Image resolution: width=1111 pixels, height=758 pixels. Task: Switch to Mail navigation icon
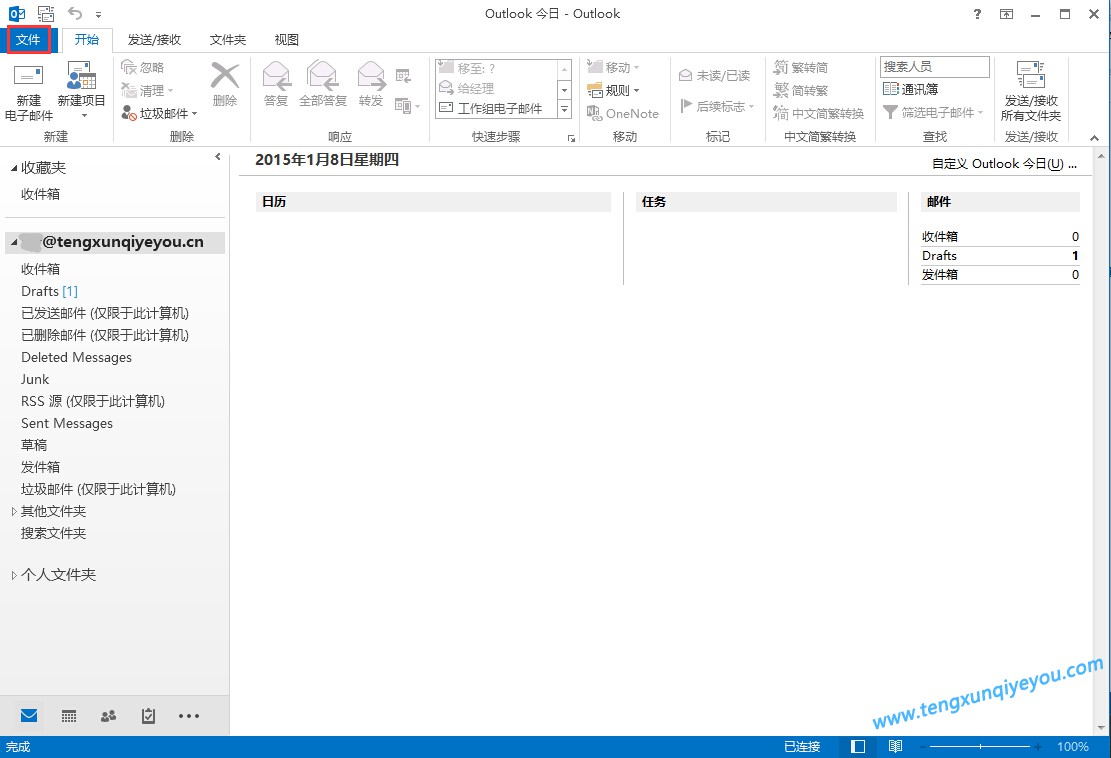29,715
